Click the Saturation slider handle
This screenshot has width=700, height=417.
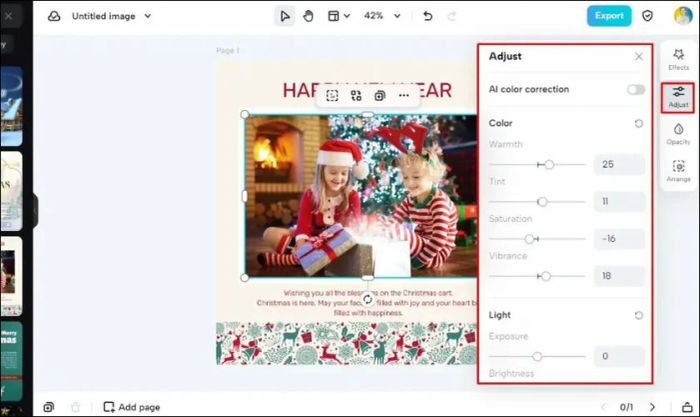click(x=529, y=239)
